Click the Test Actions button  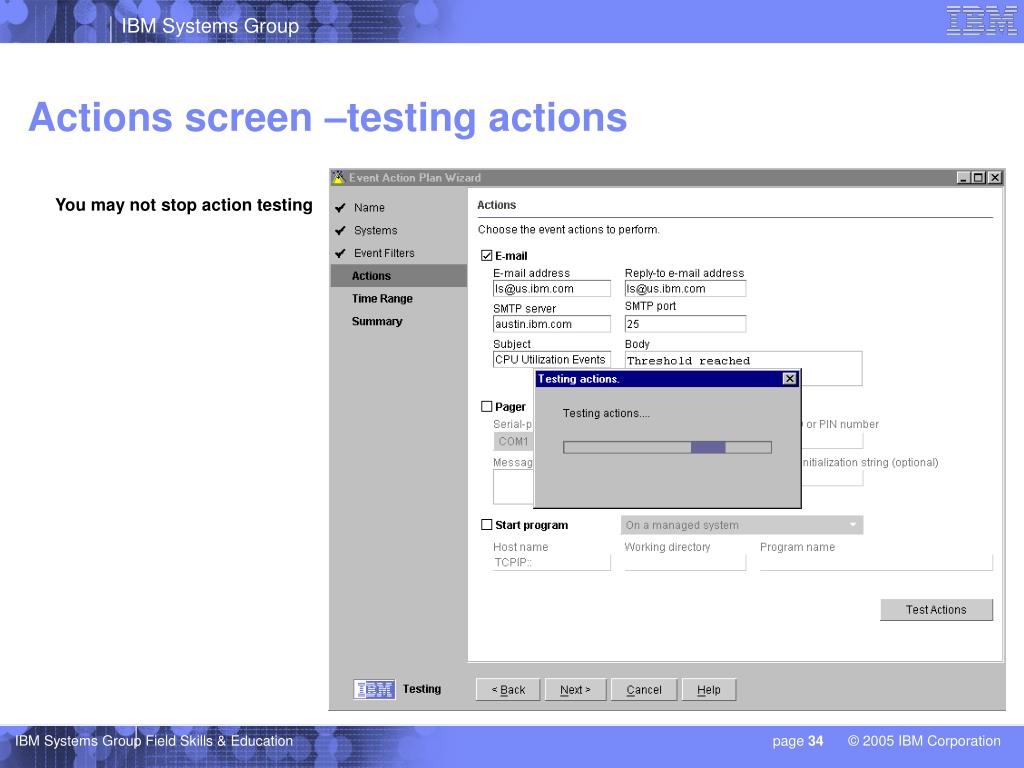click(936, 609)
